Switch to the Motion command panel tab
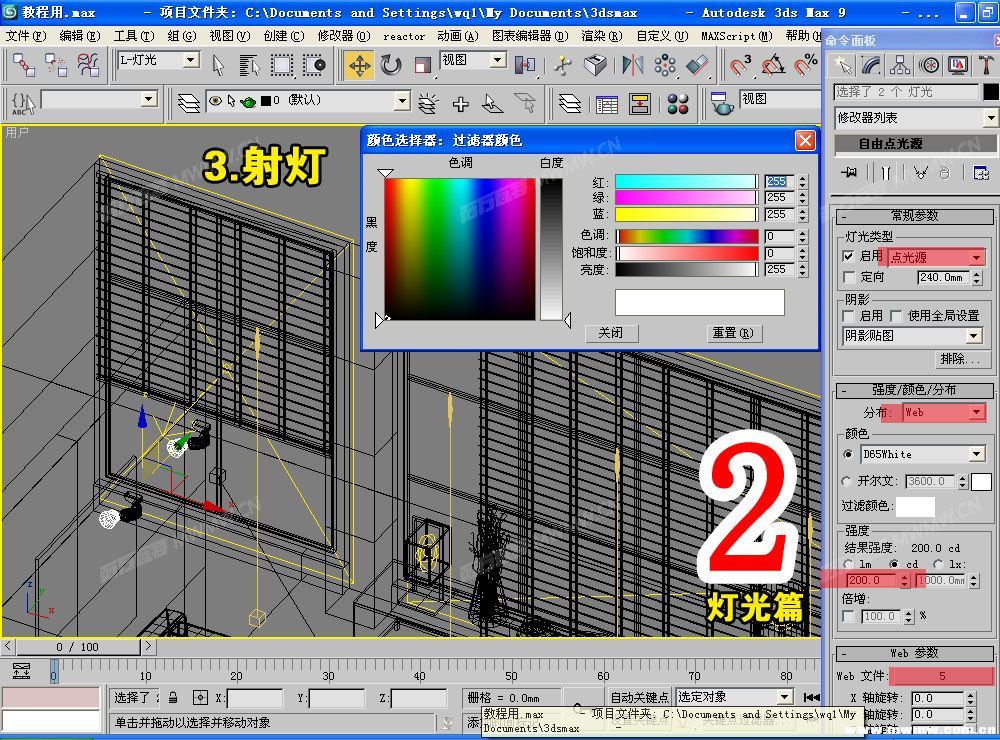 coord(929,64)
